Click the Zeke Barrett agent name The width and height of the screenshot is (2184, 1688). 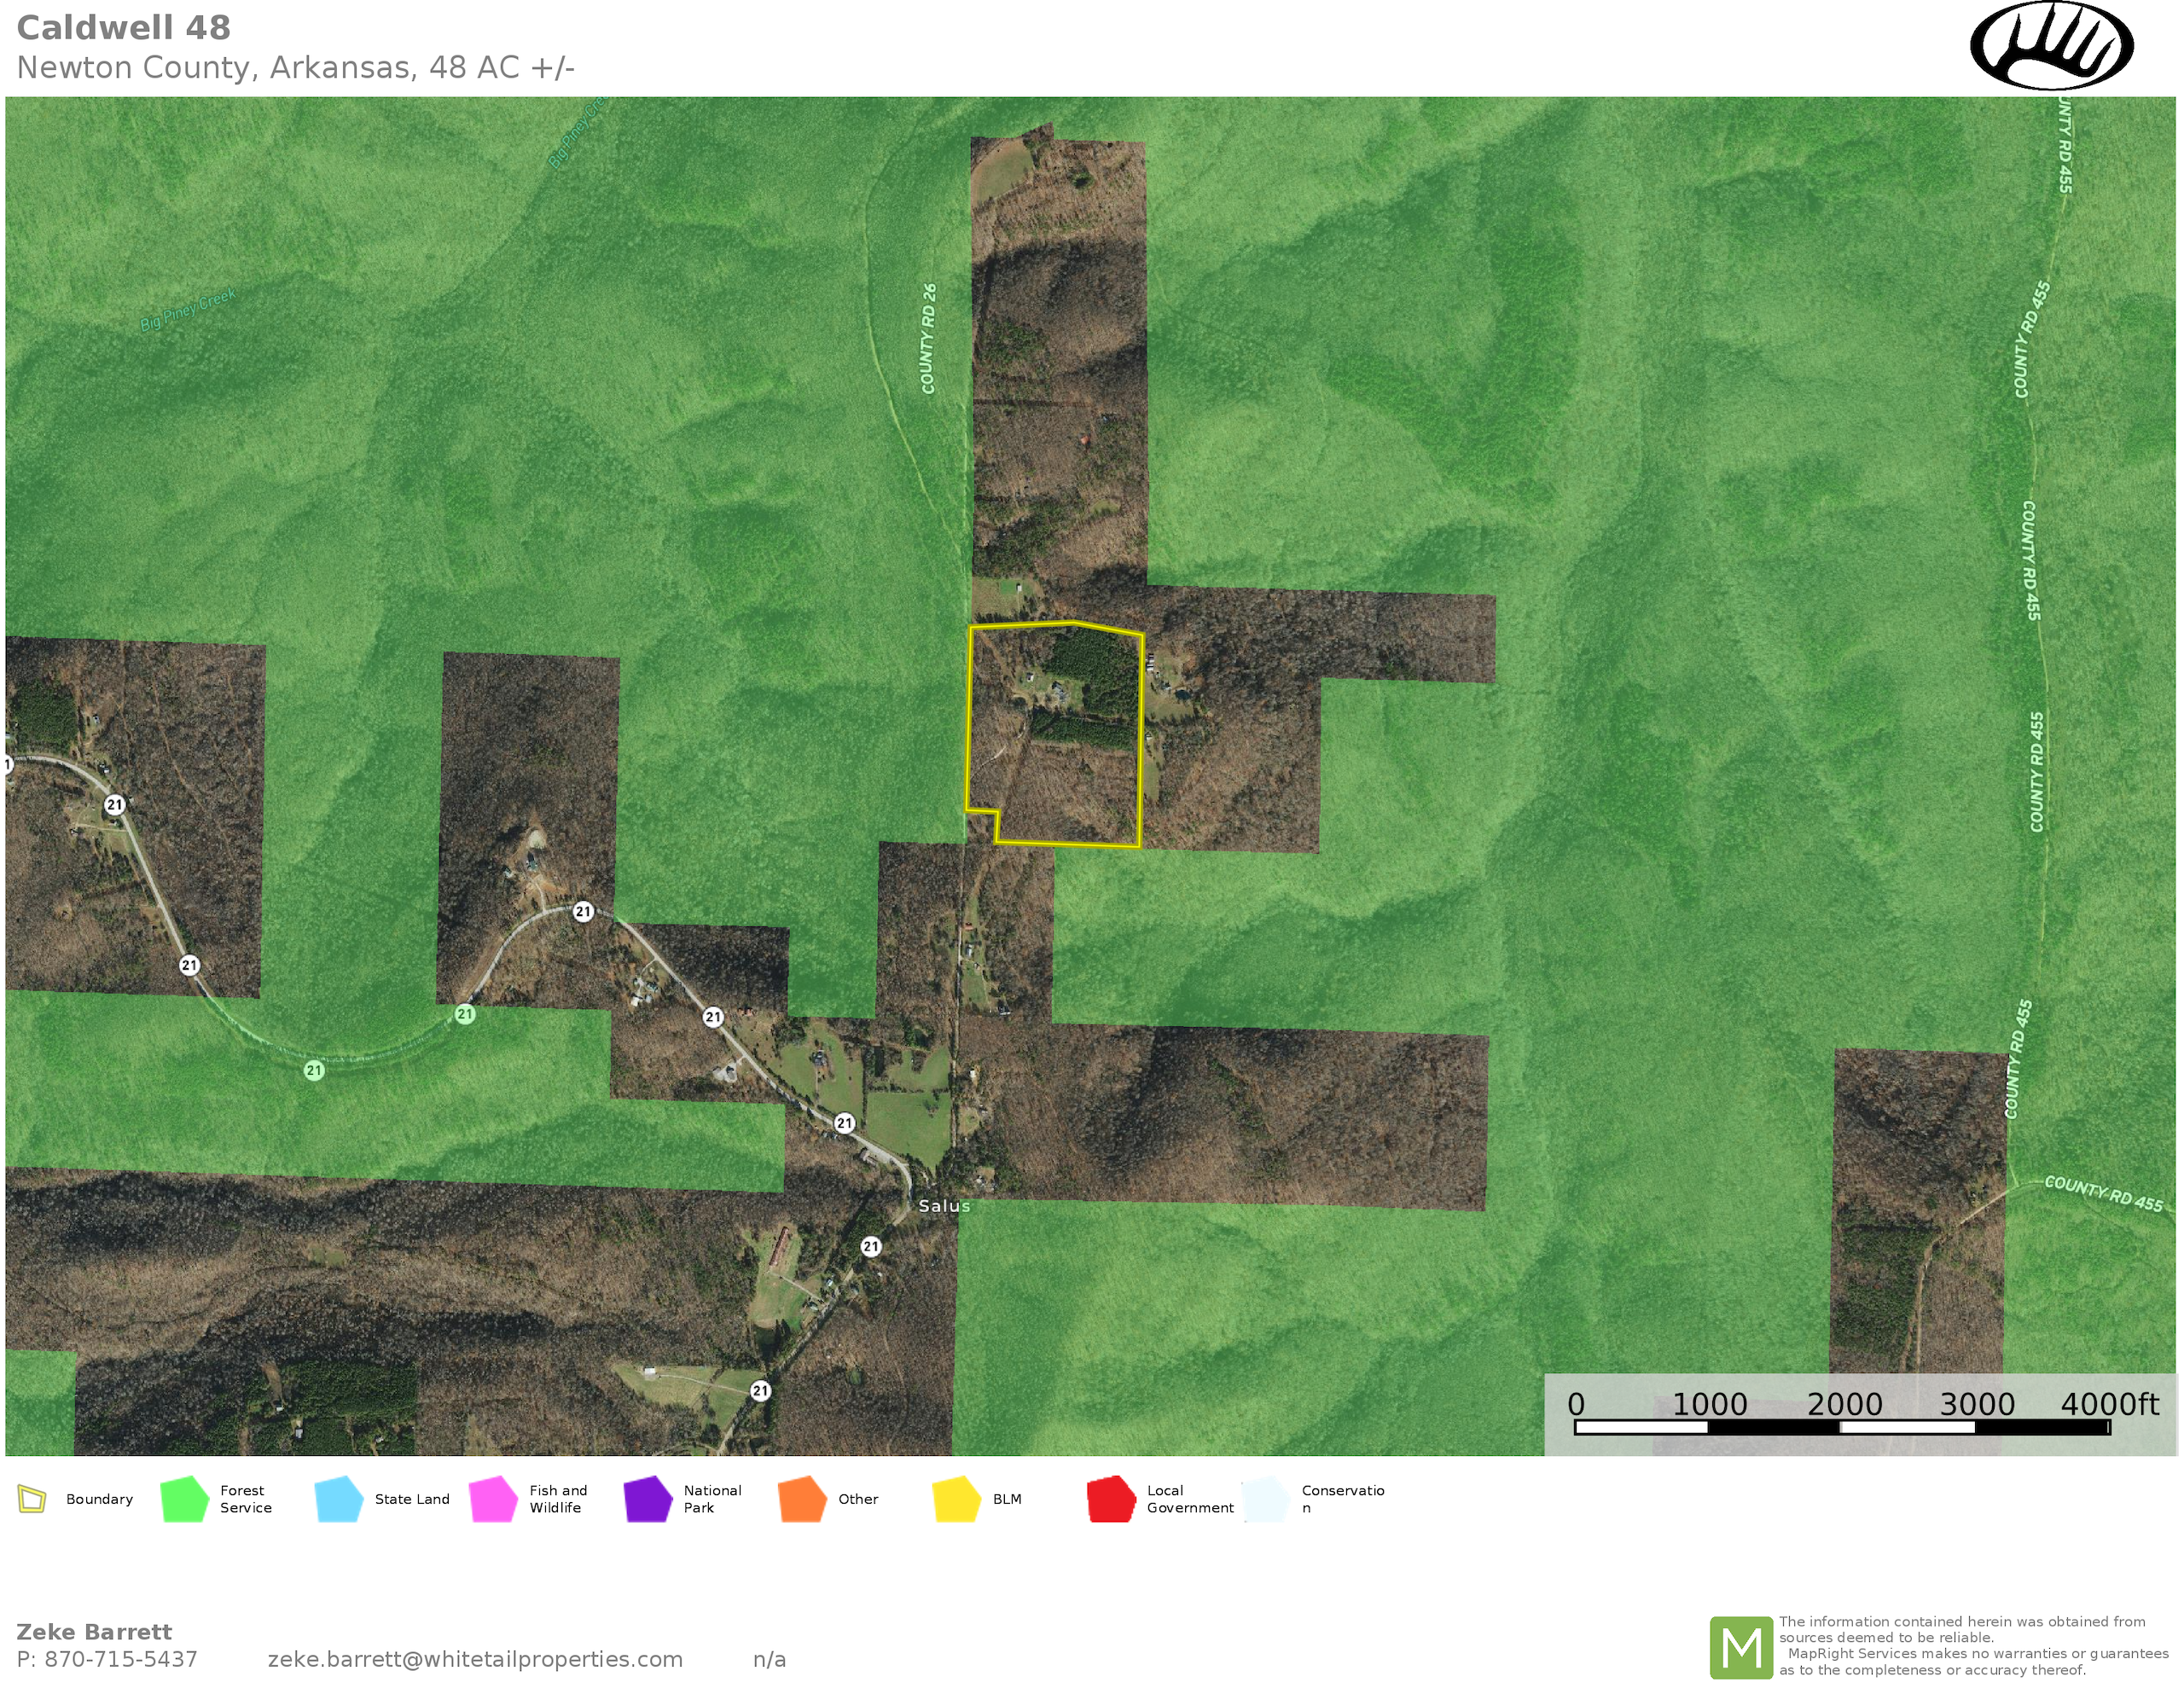point(94,1632)
